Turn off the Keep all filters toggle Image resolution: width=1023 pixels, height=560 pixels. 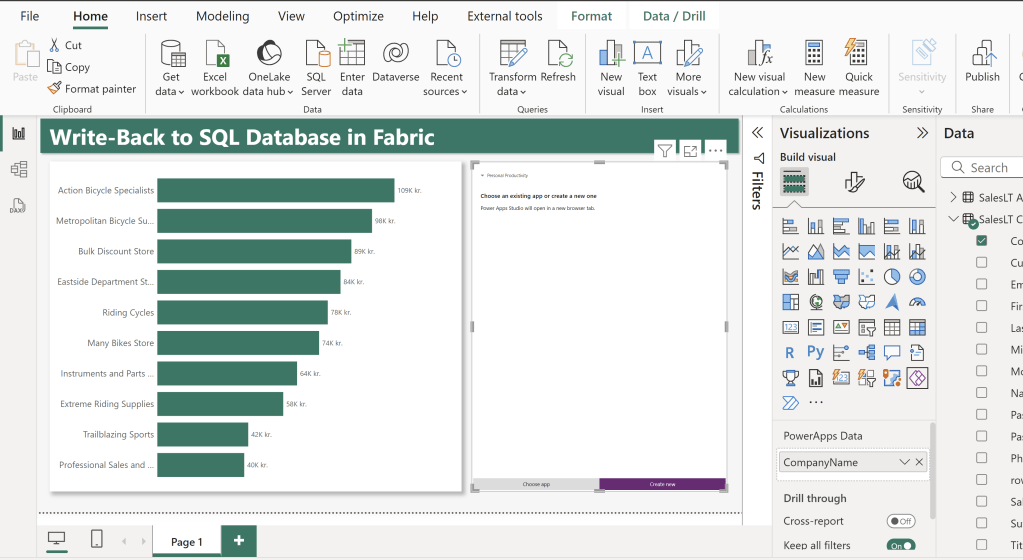point(900,545)
